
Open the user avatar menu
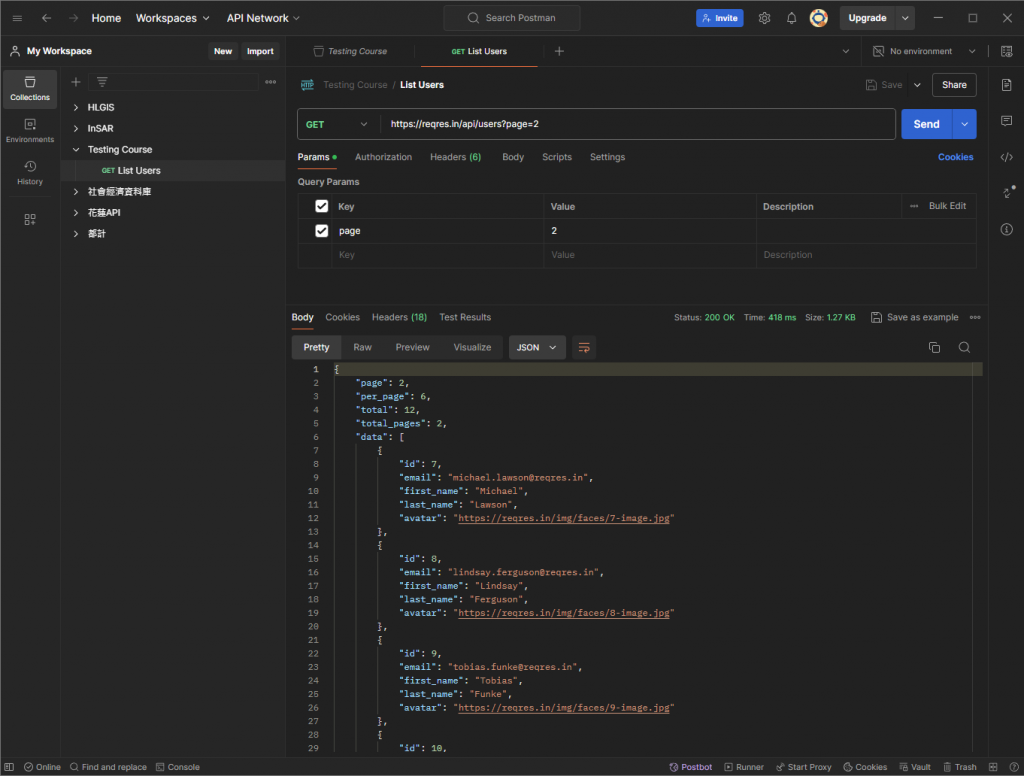(818, 18)
